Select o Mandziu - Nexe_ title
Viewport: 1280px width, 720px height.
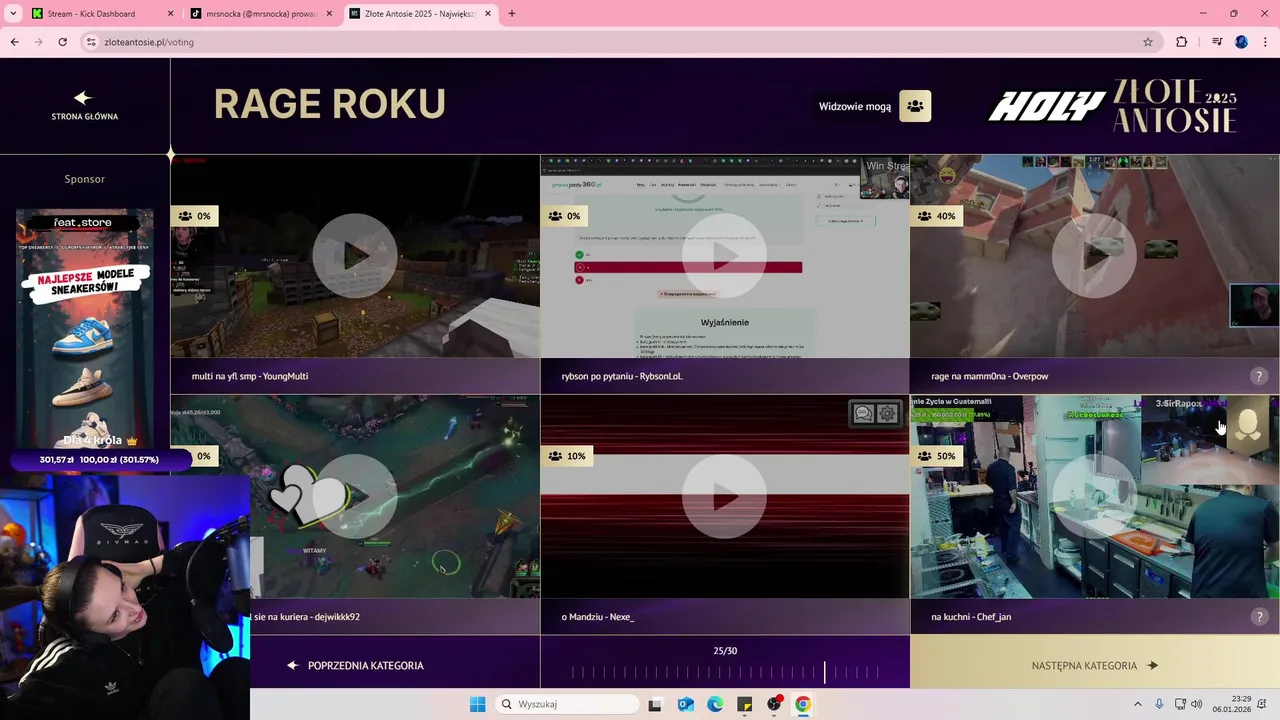pyautogui.click(x=598, y=617)
